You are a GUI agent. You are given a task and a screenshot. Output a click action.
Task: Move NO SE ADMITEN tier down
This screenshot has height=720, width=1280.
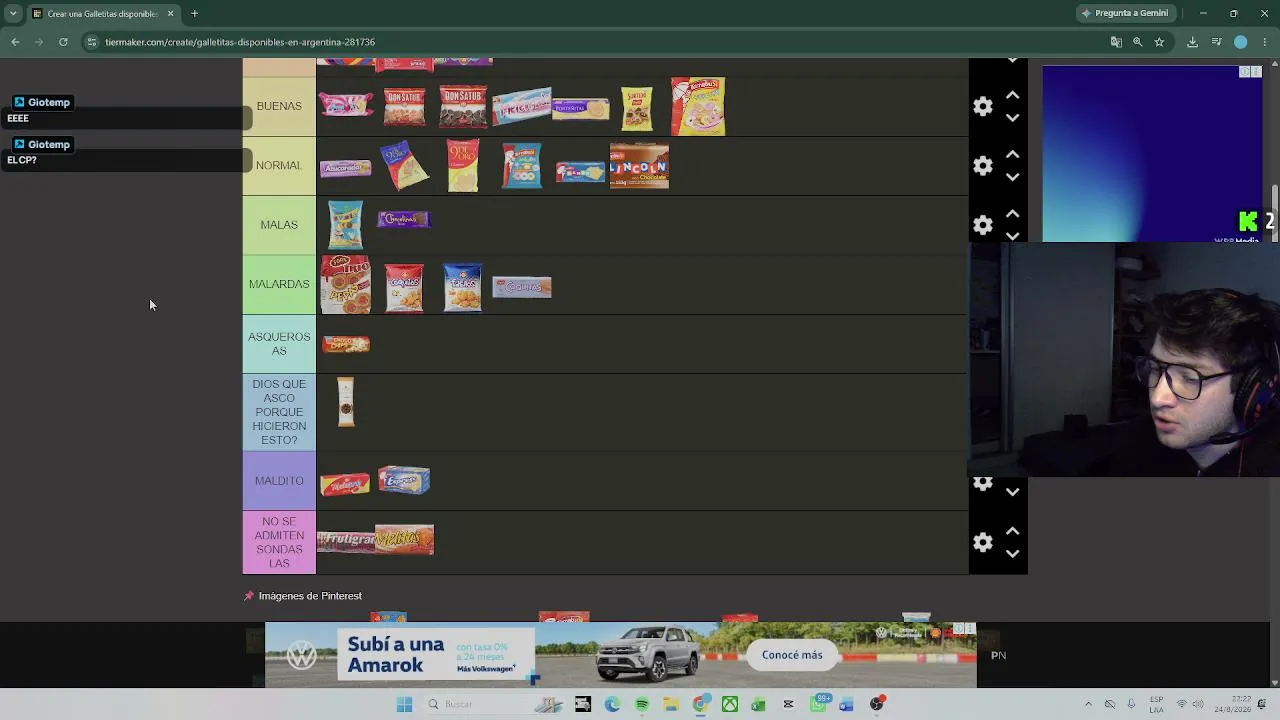[x=1012, y=553]
